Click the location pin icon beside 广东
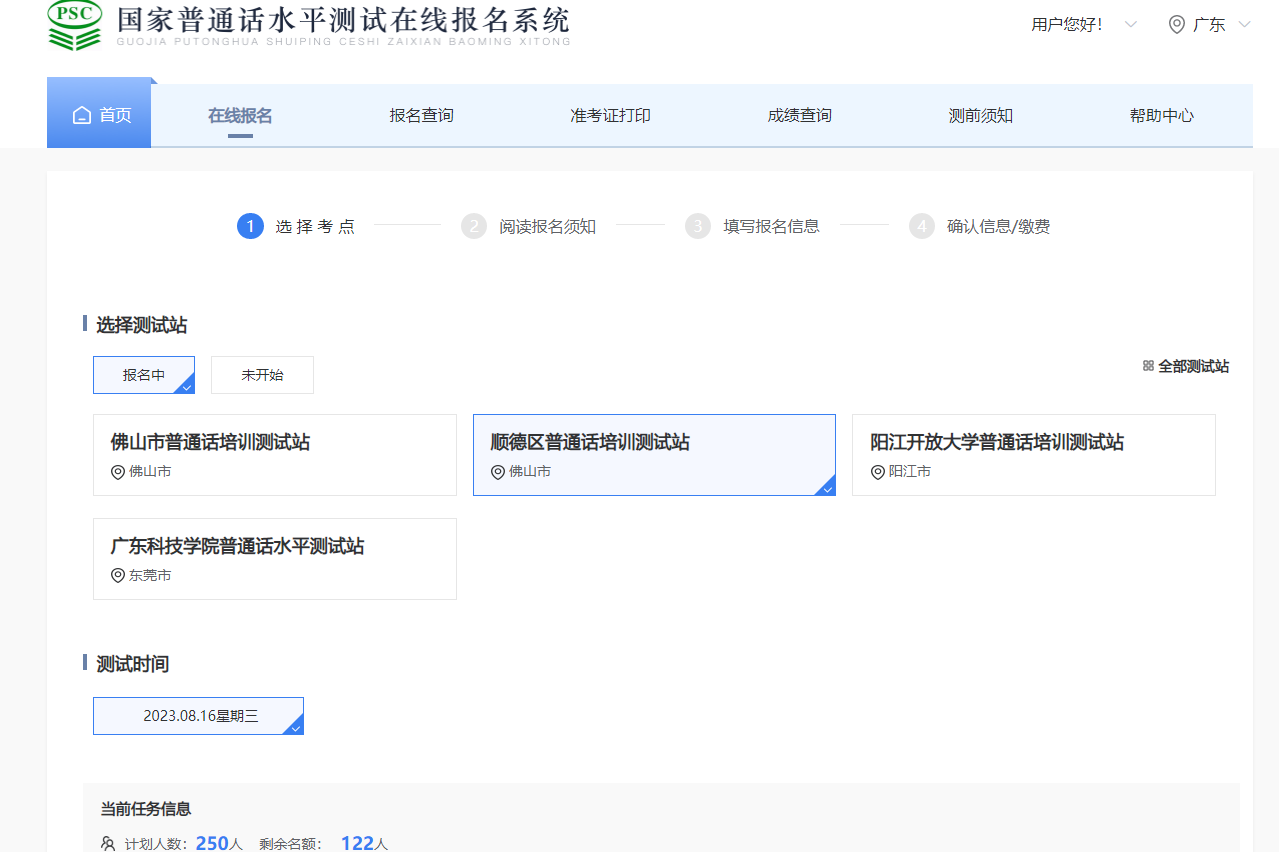This screenshot has width=1279, height=852. point(1176,25)
